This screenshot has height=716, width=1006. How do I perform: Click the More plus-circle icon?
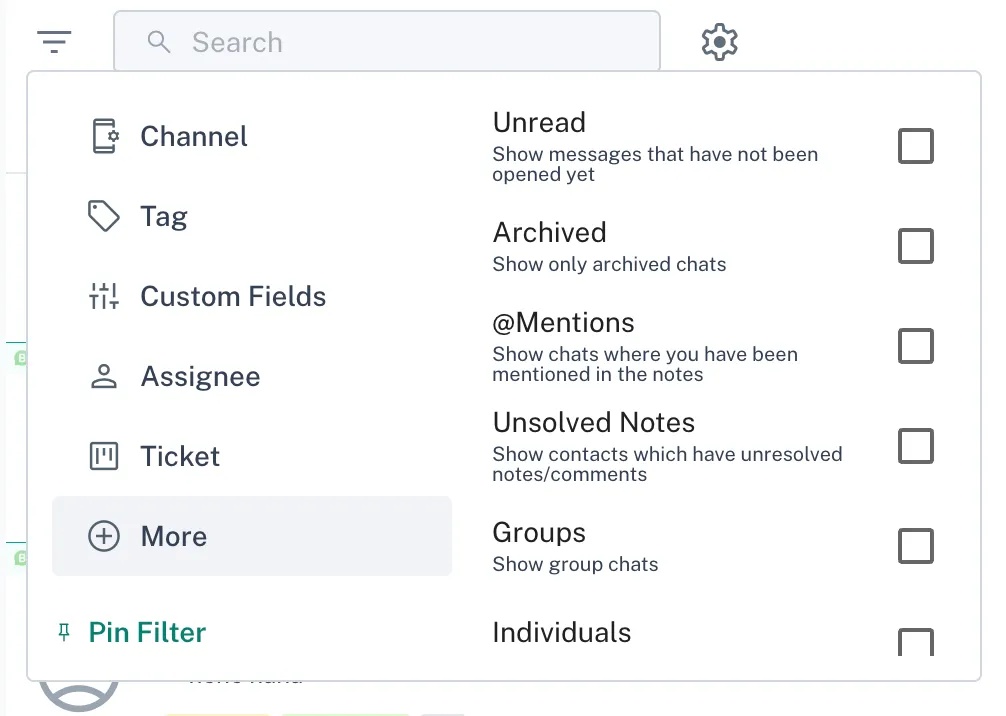coord(104,536)
